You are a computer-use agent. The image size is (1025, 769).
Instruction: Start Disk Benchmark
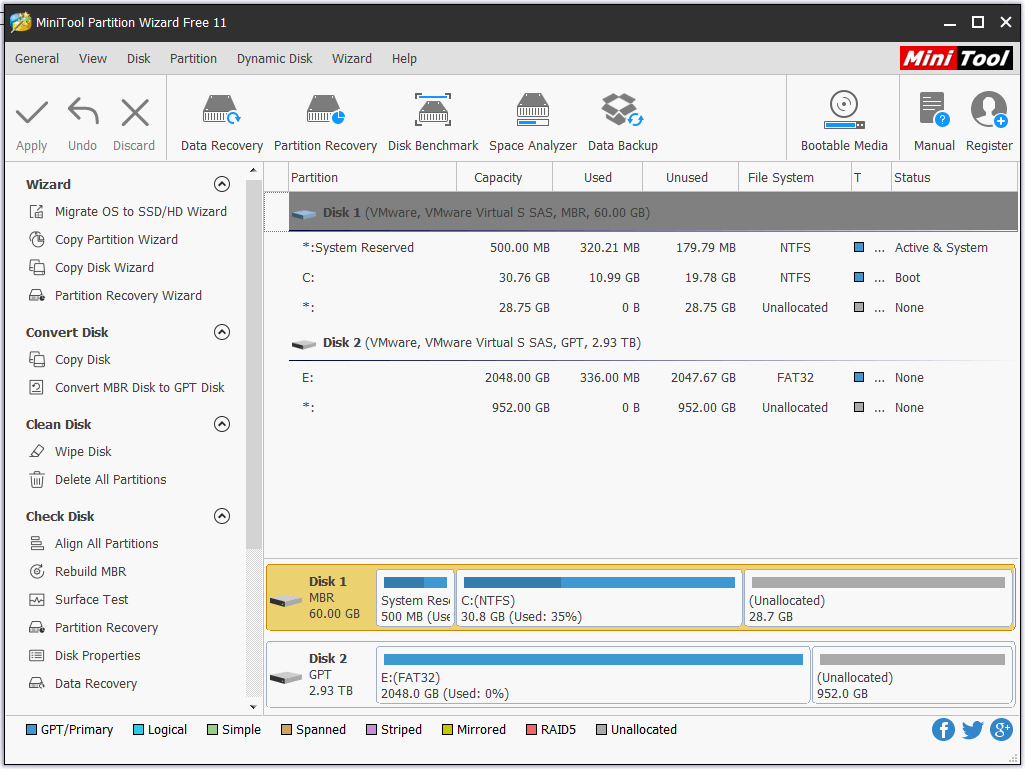tap(433, 122)
